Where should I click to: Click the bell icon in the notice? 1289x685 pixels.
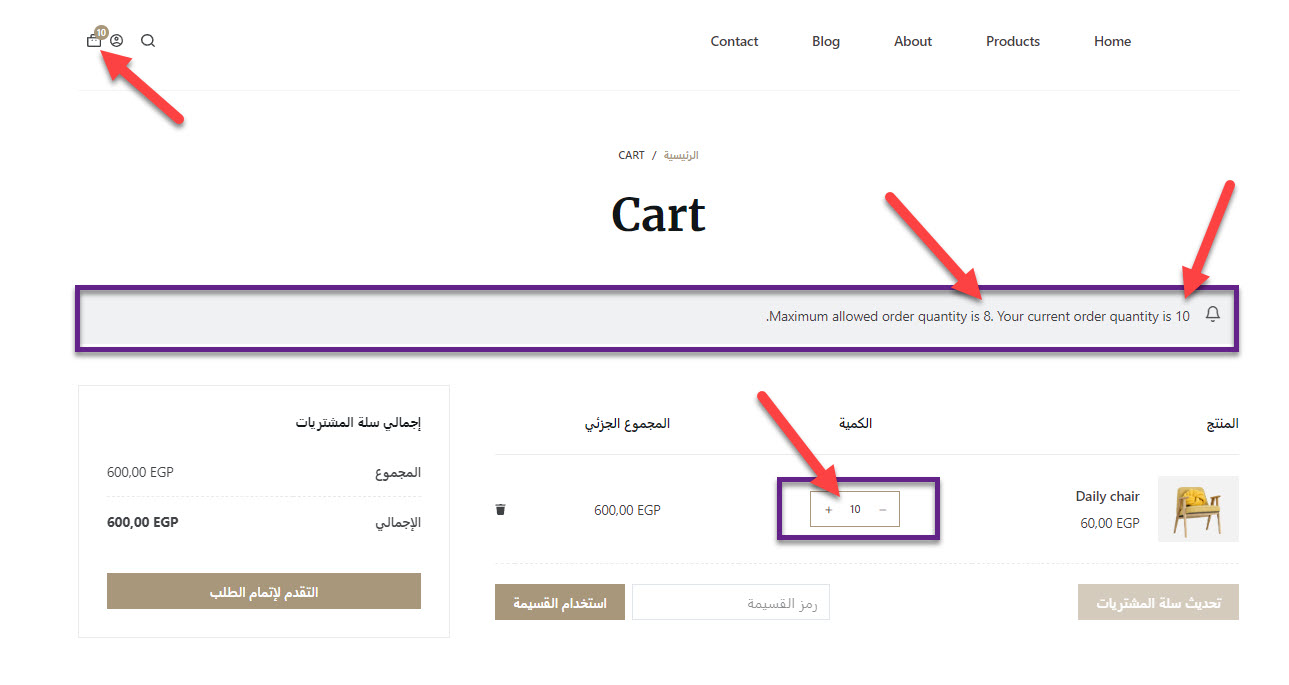1213,315
